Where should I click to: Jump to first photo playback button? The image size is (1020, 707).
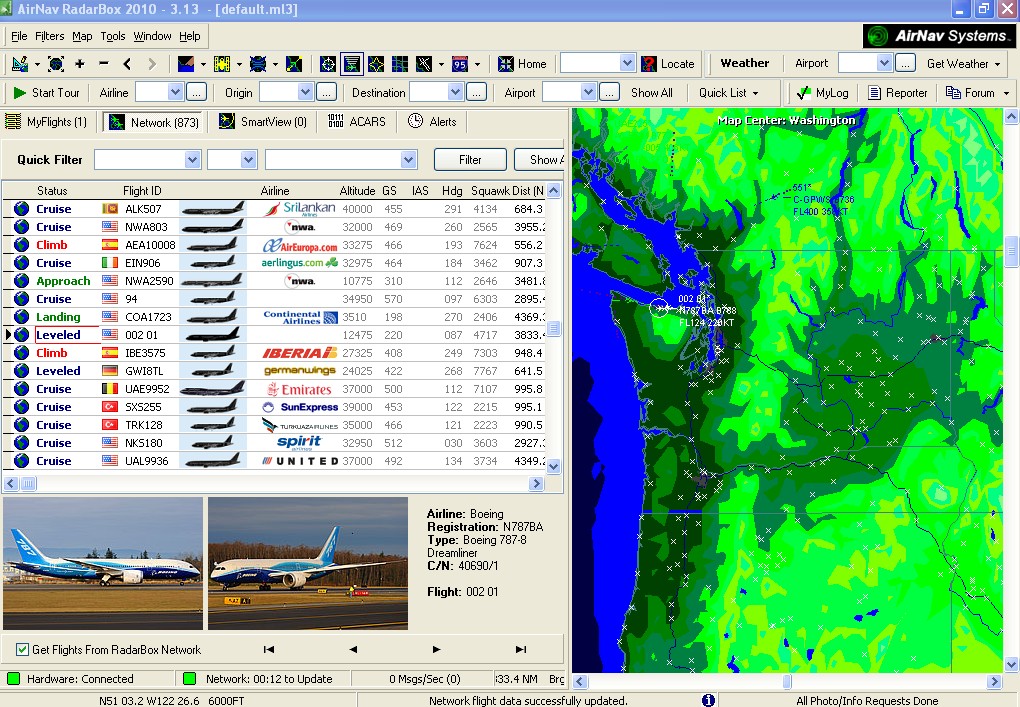pyautogui.click(x=268, y=649)
